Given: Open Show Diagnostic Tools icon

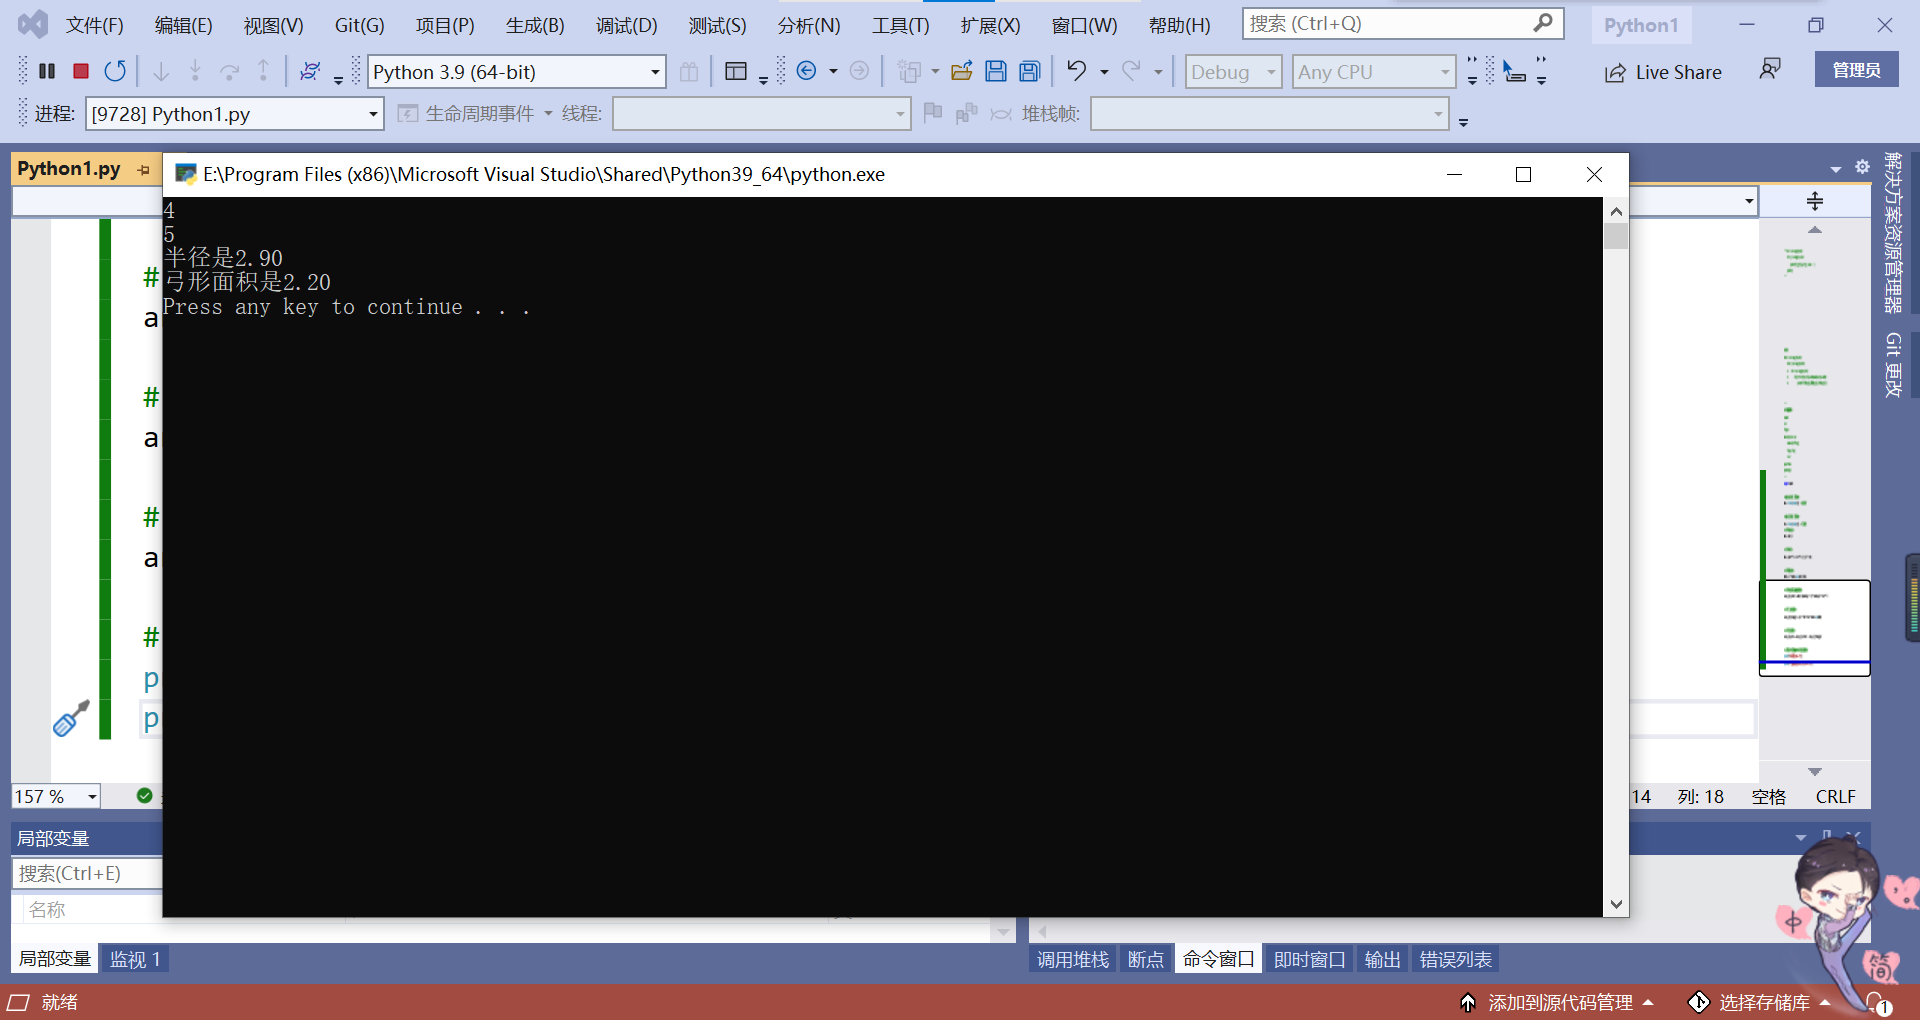Looking at the screenshot, I should click(737, 70).
